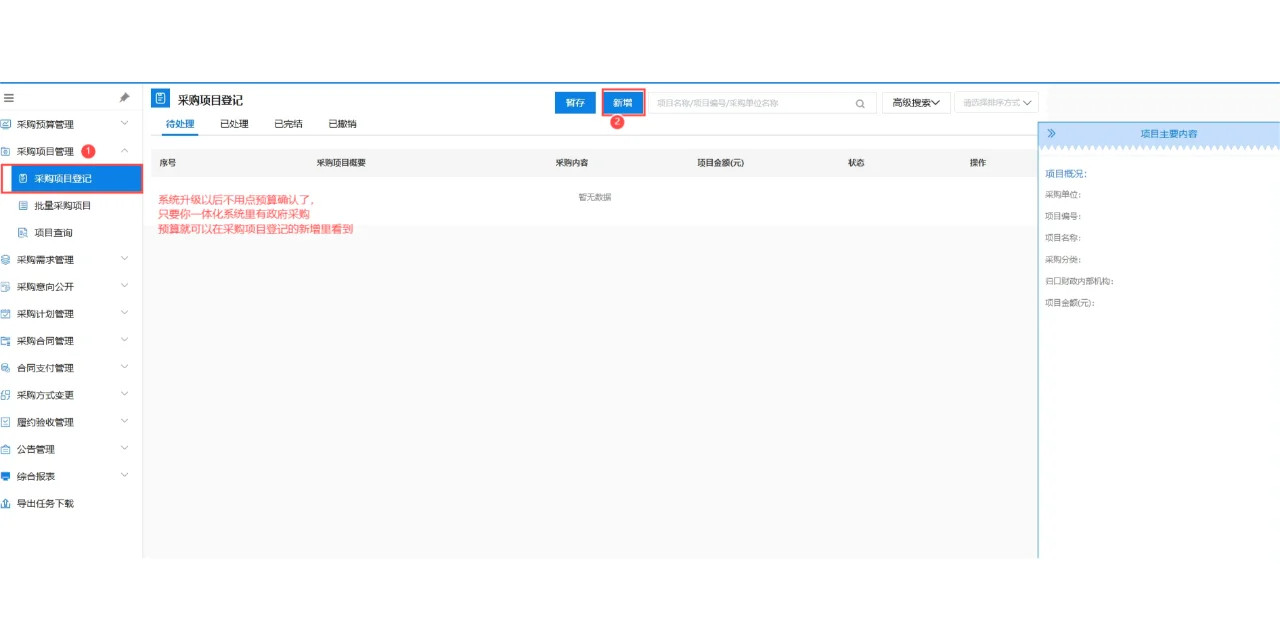Screen dimensions: 1280x639
Task: Expand the 综合报表 chevron
Action: coord(124,475)
